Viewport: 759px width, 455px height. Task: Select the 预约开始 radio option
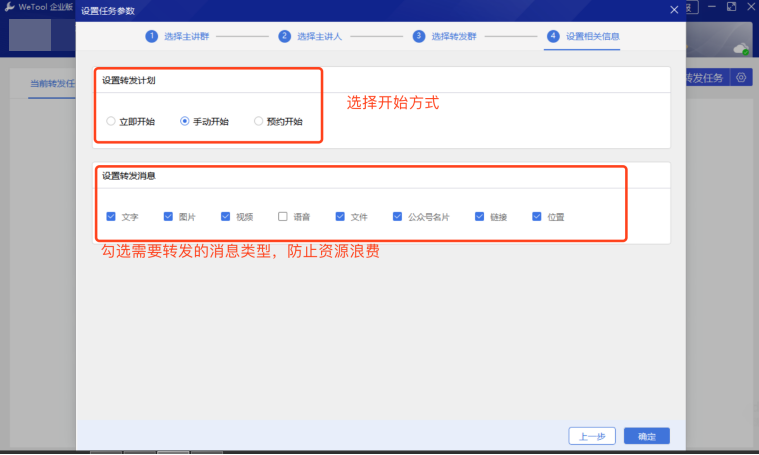(258, 121)
